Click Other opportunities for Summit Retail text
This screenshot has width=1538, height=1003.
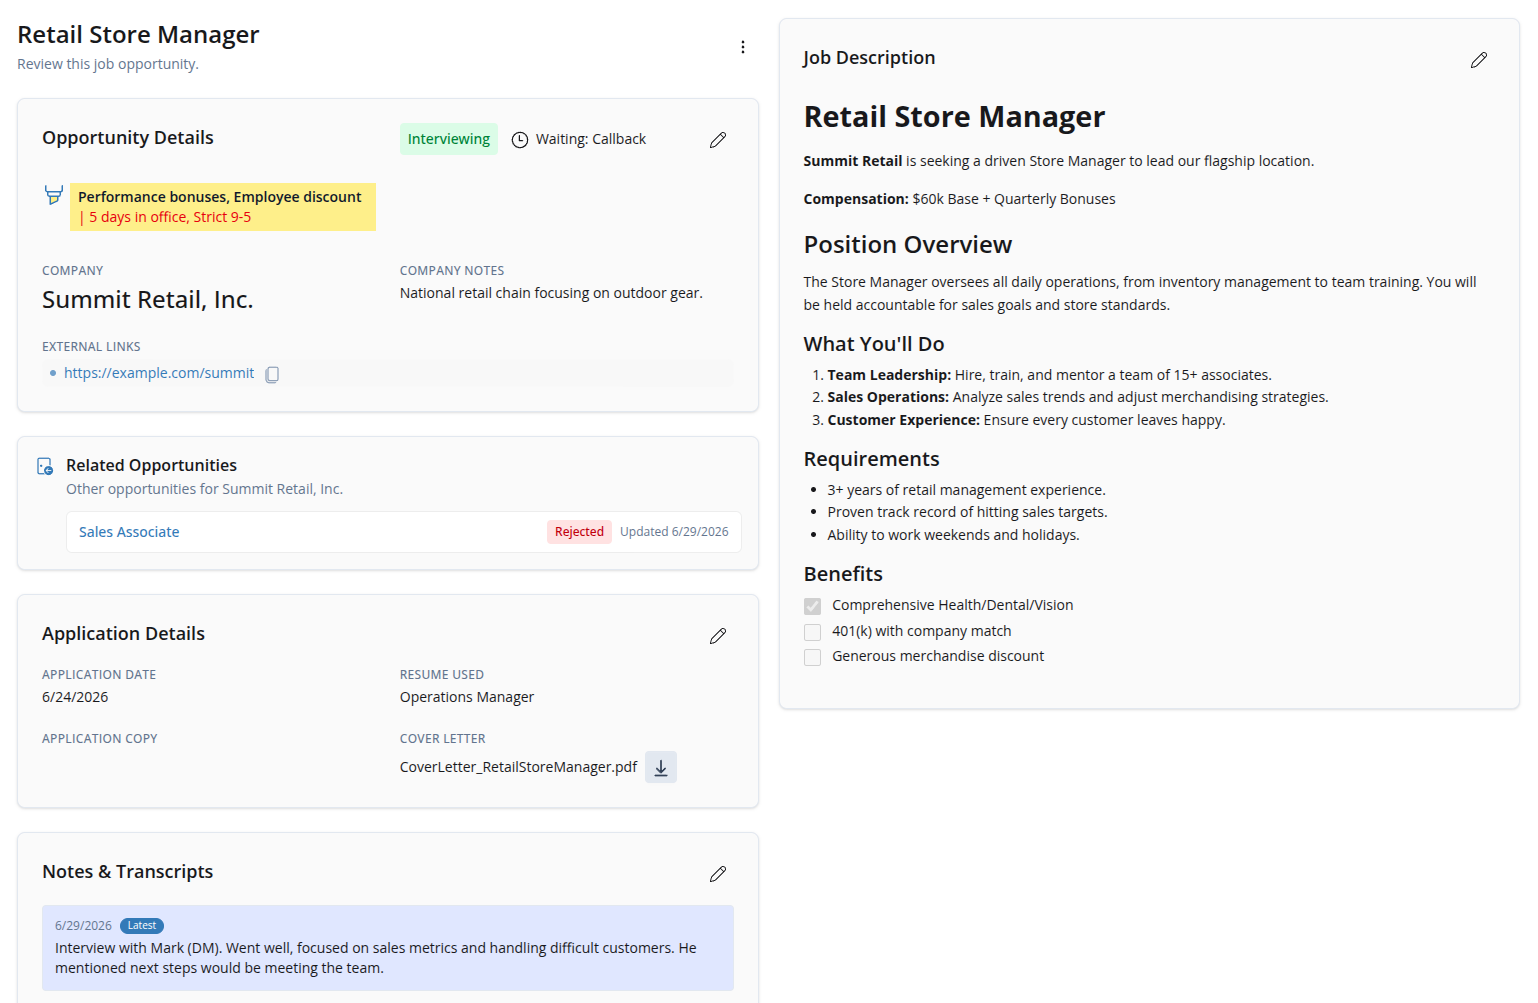204,489
